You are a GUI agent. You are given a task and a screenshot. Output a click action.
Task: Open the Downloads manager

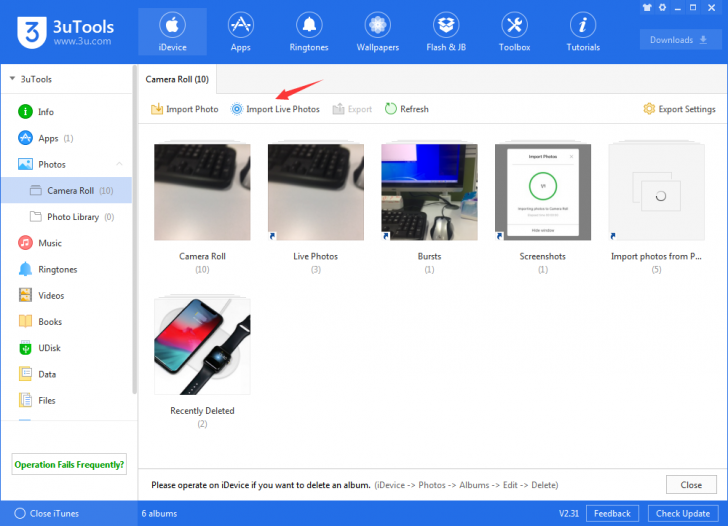[680, 40]
